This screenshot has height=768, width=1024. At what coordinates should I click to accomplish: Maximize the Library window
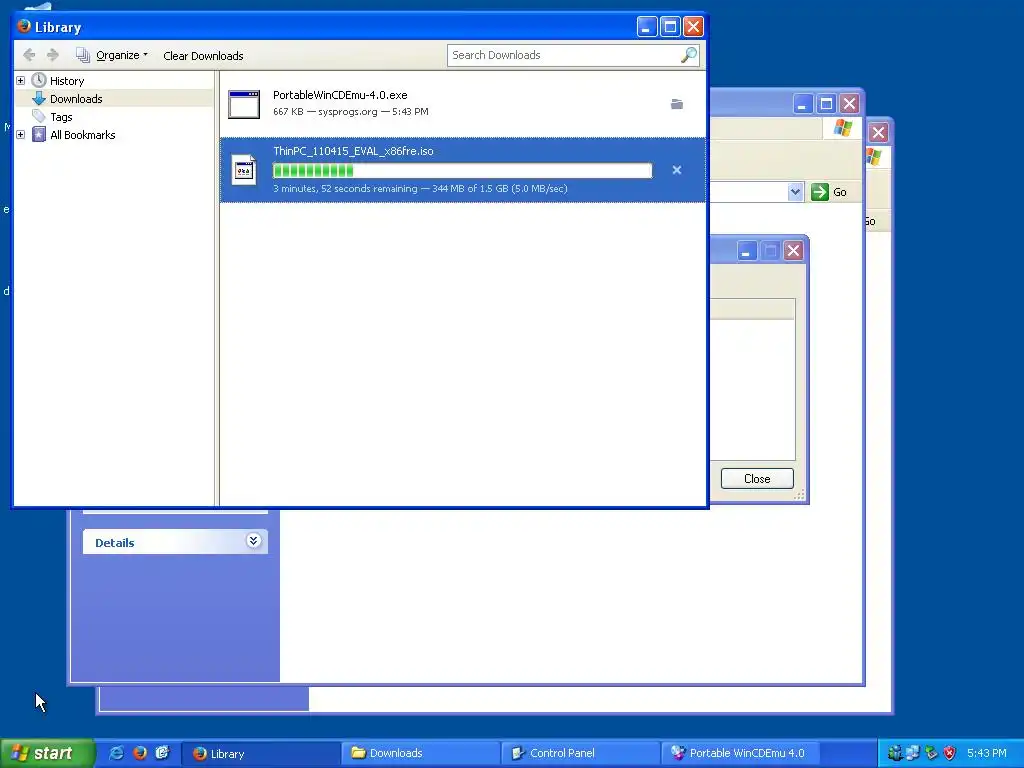[x=670, y=27]
